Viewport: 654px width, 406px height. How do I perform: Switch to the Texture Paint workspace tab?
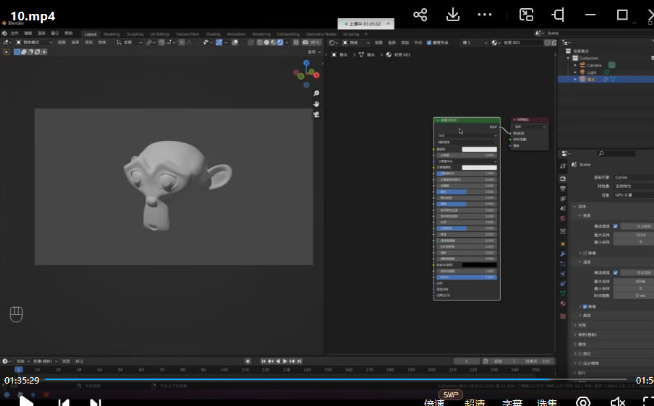coord(187,34)
